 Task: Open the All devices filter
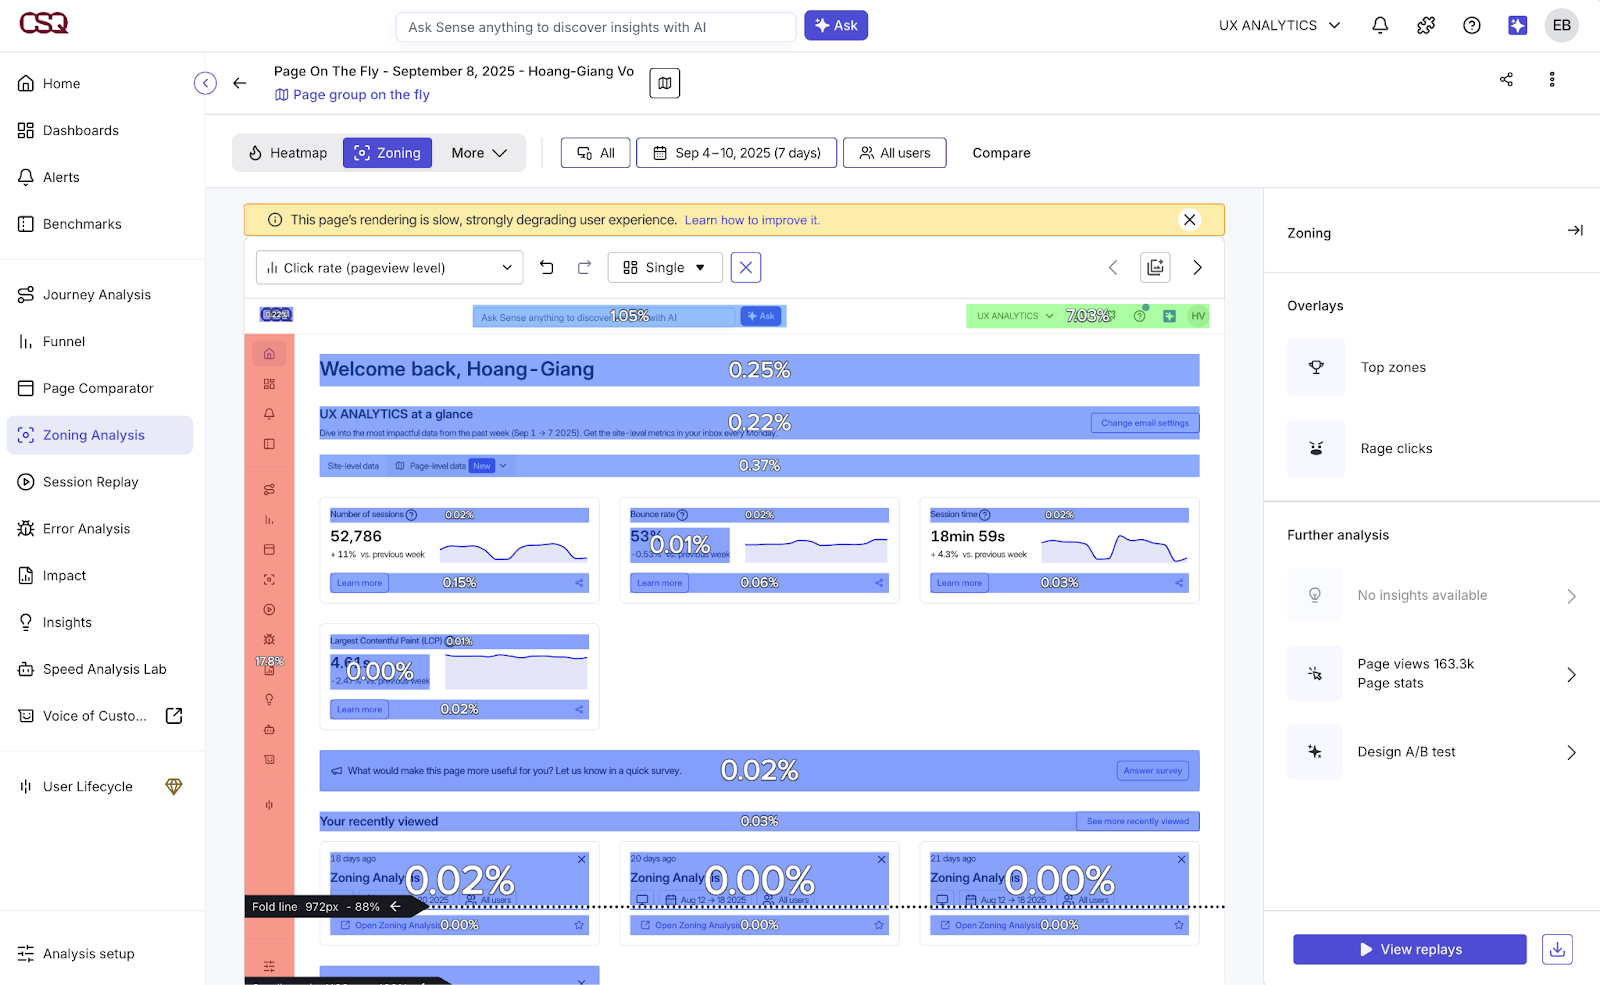coord(596,153)
